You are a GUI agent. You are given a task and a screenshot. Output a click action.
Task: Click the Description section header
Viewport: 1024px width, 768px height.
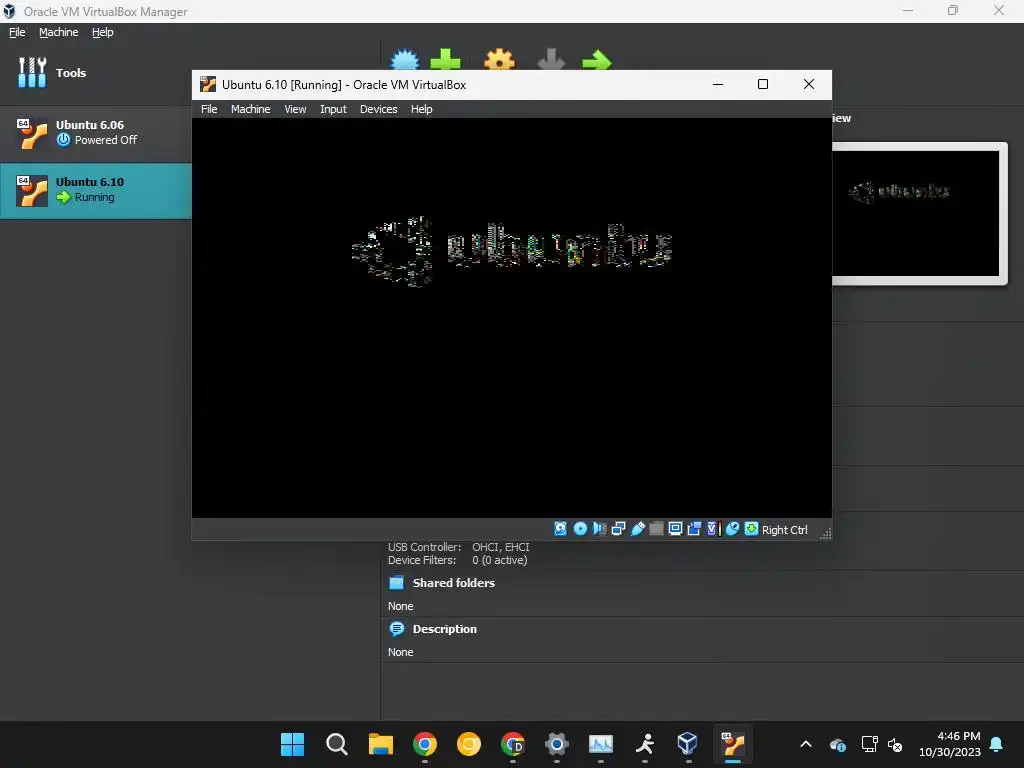pyautogui.click(x=444, y=629)
